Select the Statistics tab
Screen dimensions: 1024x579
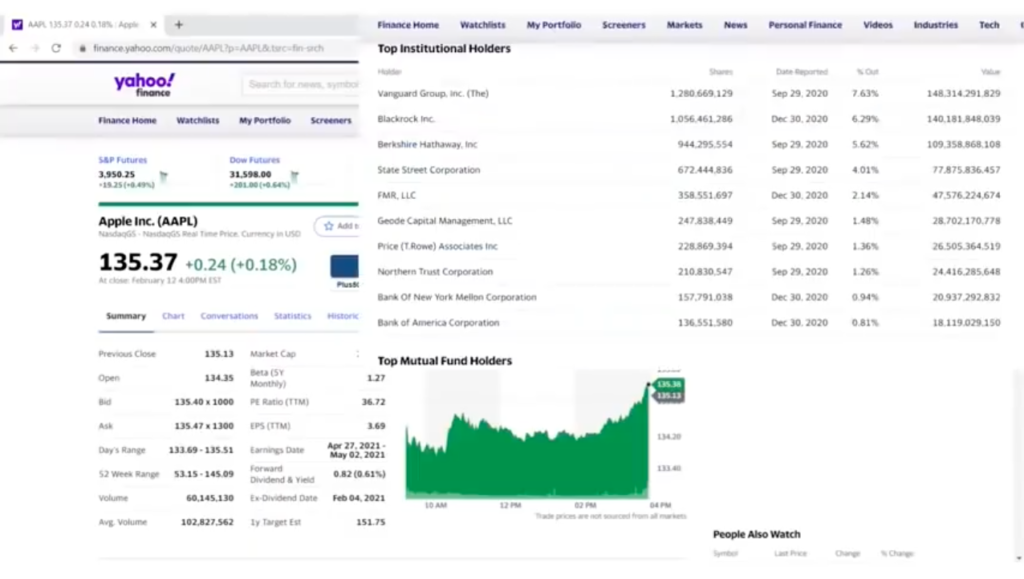[293, 316]
